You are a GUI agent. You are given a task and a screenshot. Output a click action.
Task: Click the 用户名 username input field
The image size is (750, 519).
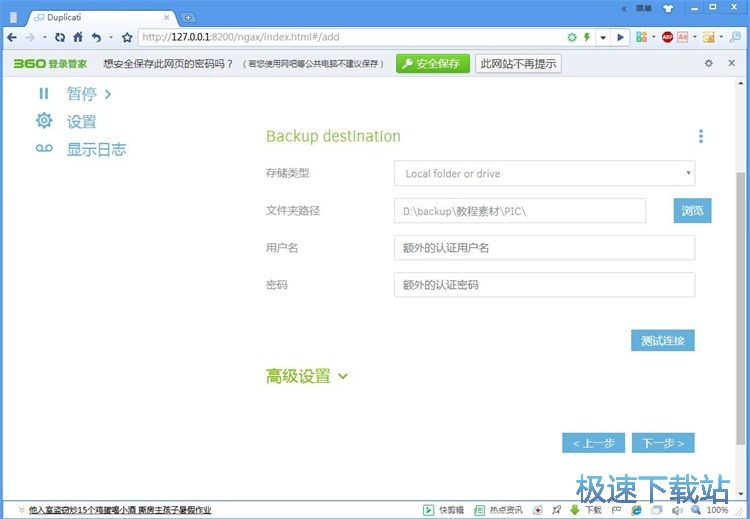544,247
